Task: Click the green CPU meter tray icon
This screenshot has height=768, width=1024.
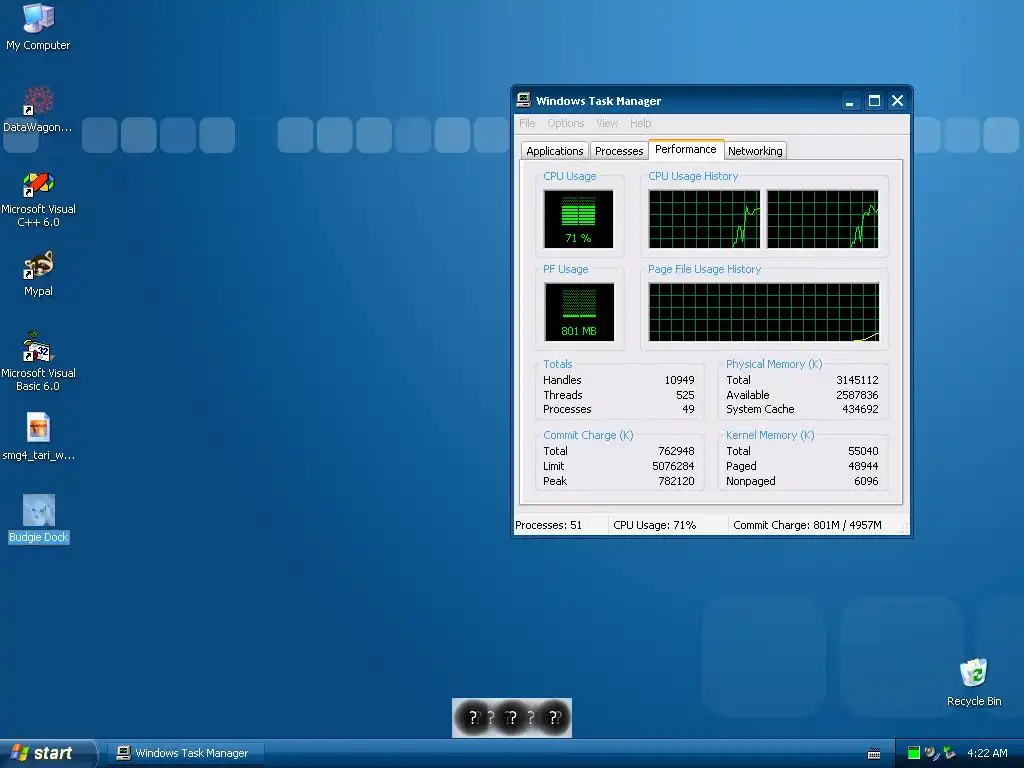Action: pos(914,753)
